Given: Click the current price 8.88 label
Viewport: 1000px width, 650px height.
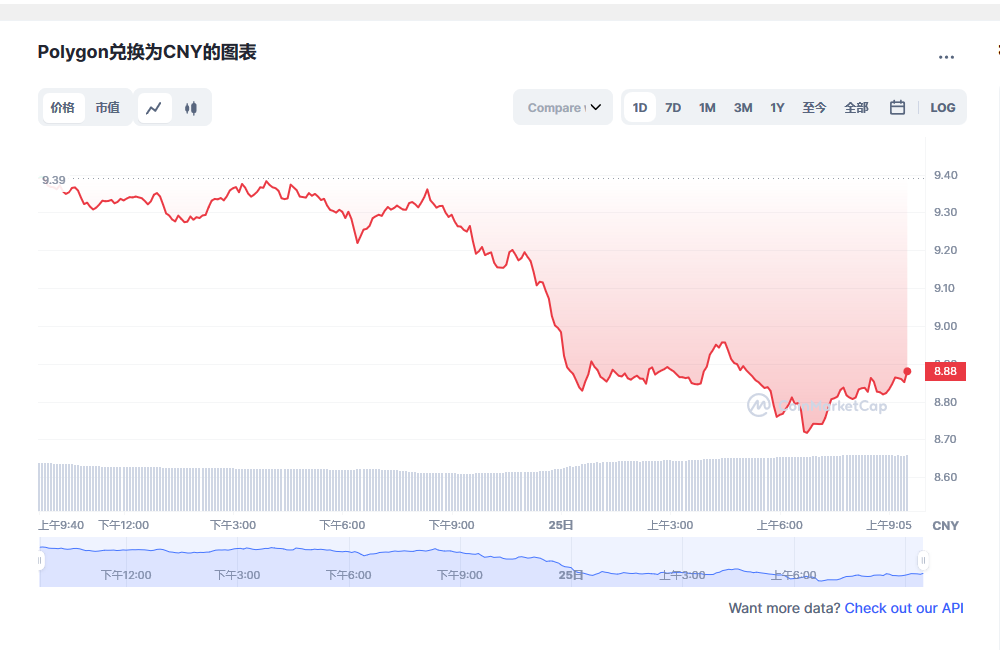Looking at the screenshot, I should [945, 371].
